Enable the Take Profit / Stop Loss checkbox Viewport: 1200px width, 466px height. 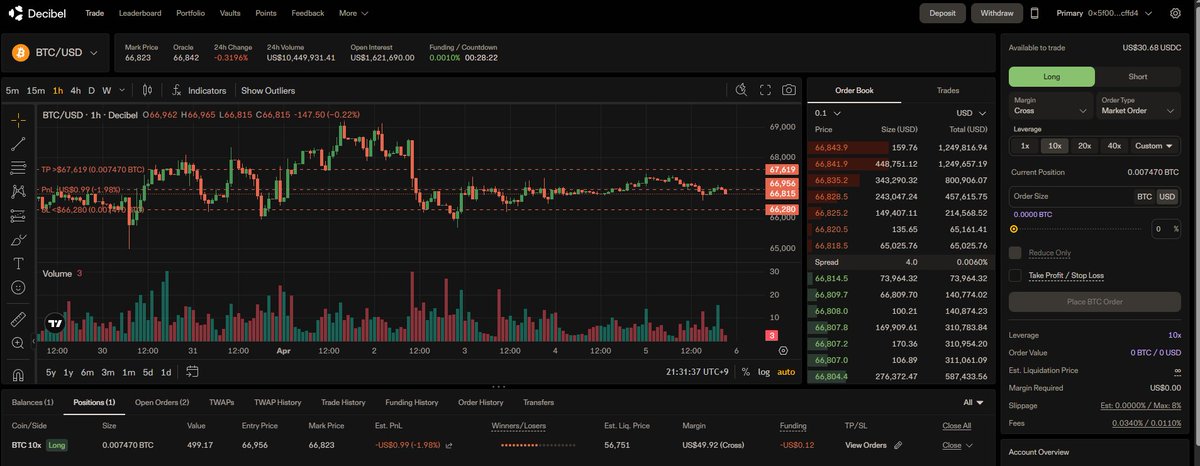click(x=1015, y=275)
